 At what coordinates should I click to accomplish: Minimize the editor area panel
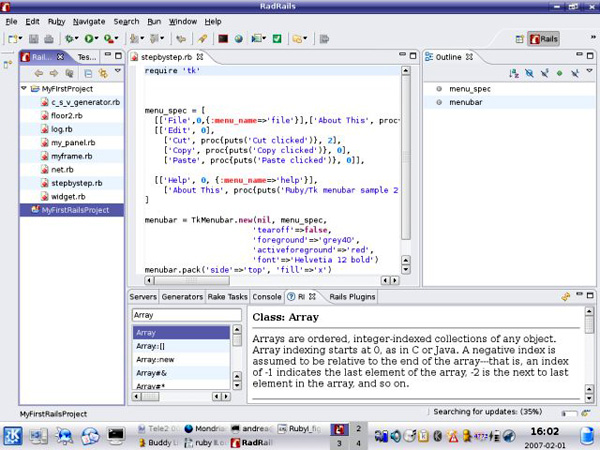pyautogui.click(x=402, y=55)
